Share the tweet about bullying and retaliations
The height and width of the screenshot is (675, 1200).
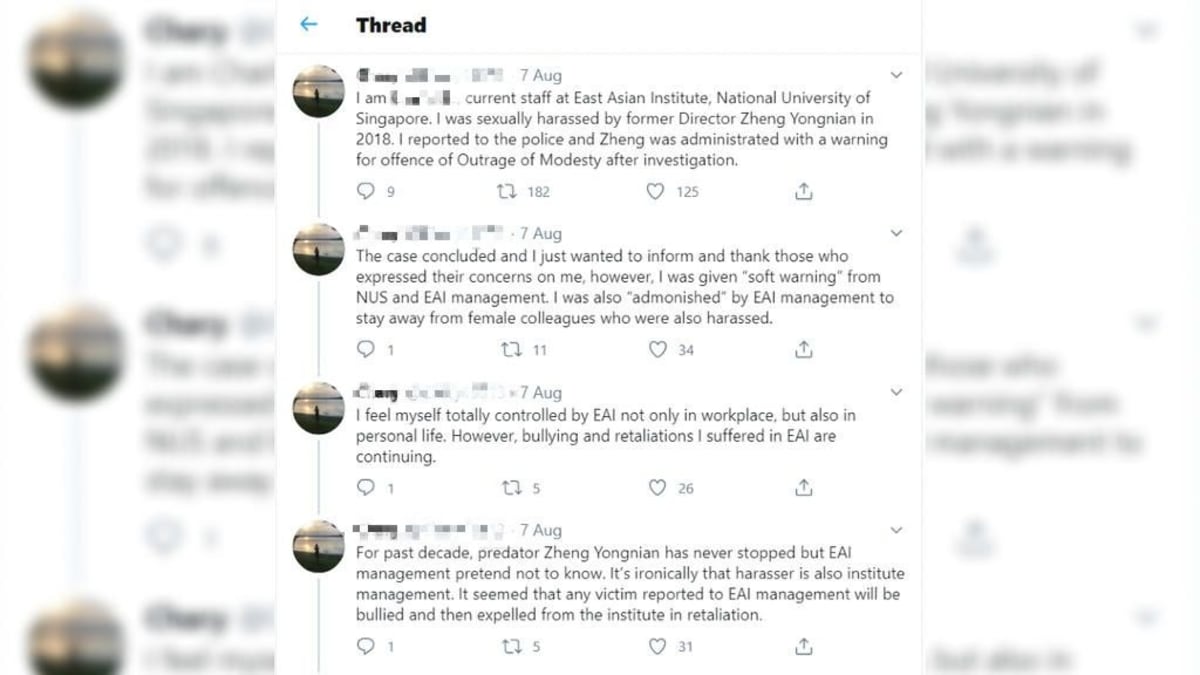pyautogui.click(x=804, y=488)
